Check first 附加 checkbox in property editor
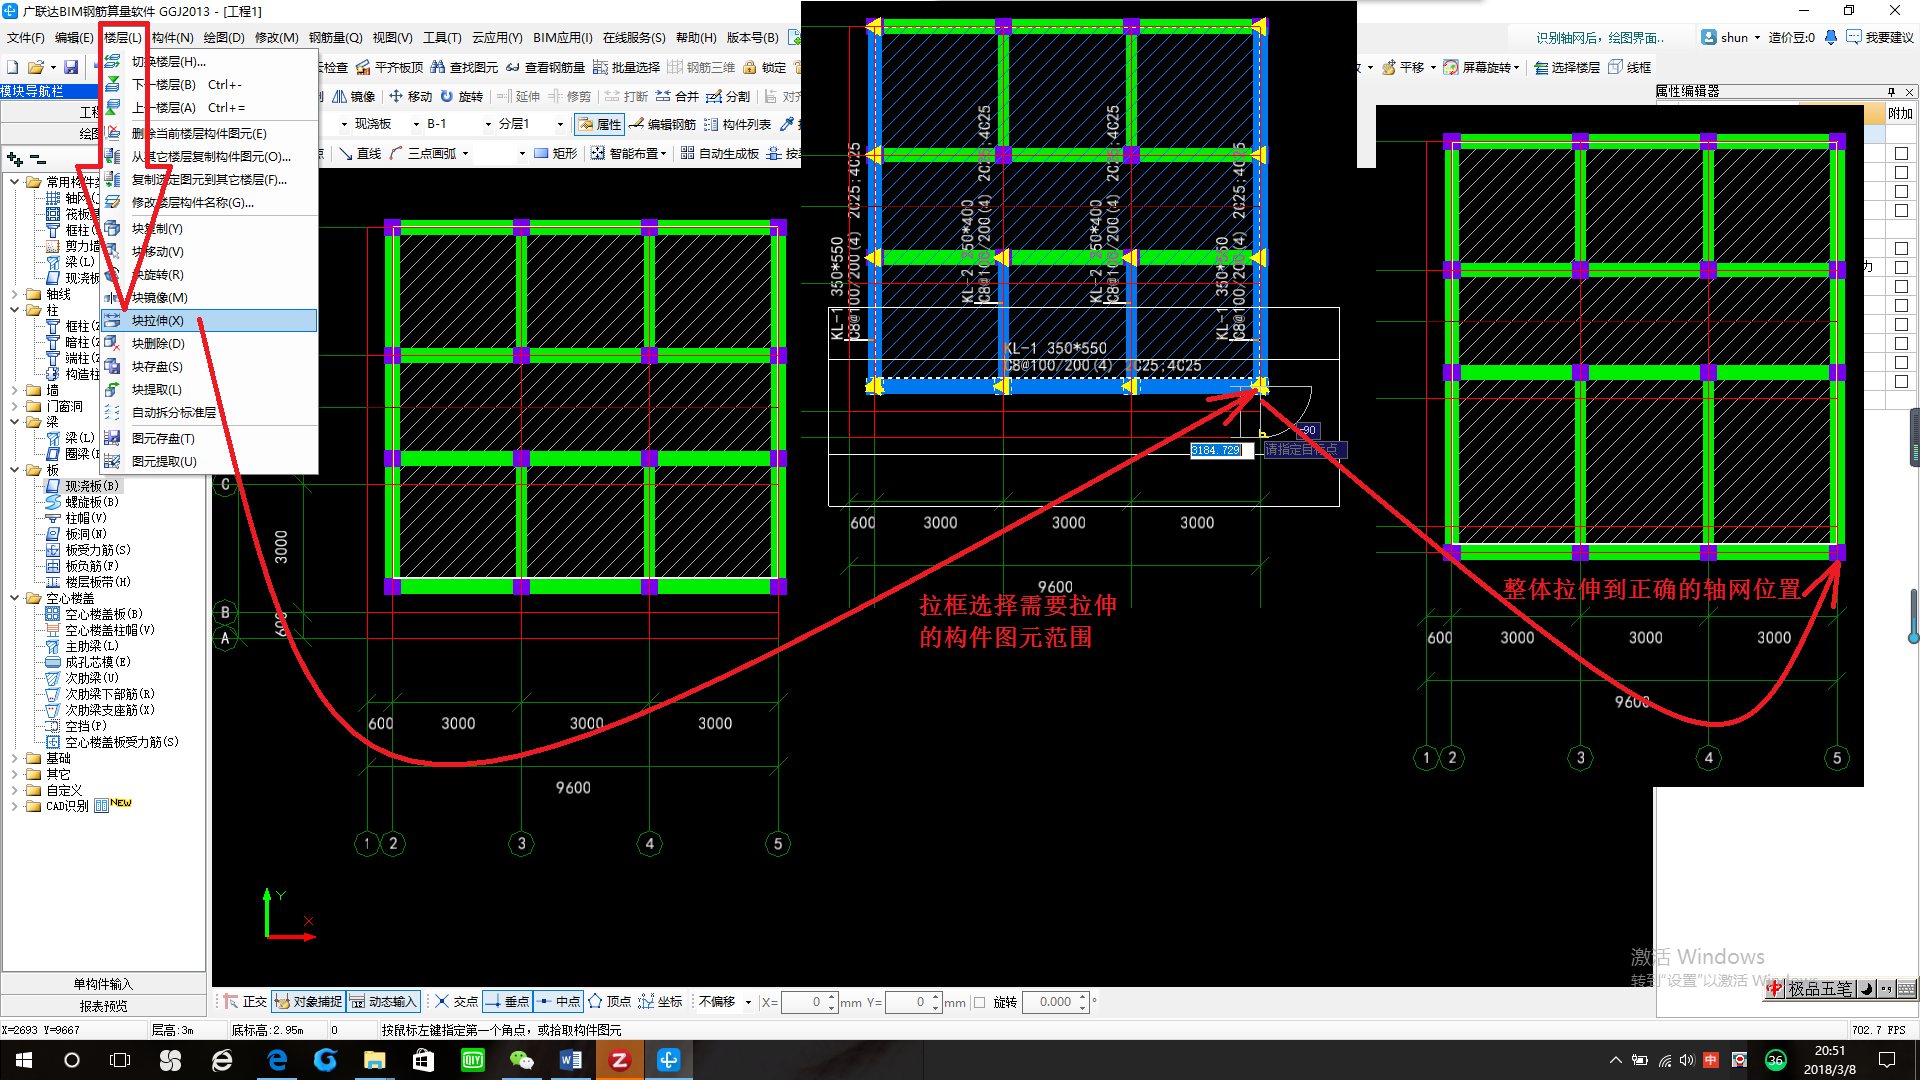This screenshot has width=1920, height=1080. pyautogui.click(x=1901, y=153)
